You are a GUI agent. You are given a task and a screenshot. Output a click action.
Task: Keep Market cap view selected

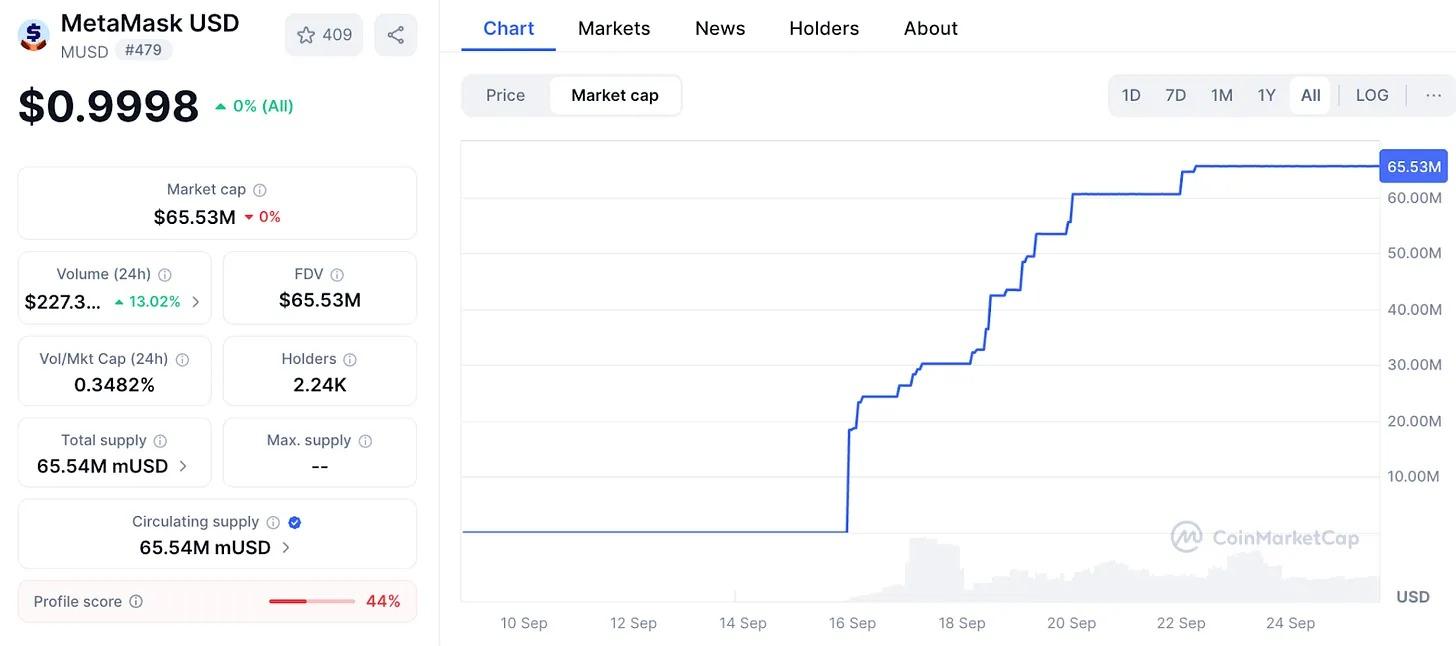pyautogui.click(x=615, y=95)
